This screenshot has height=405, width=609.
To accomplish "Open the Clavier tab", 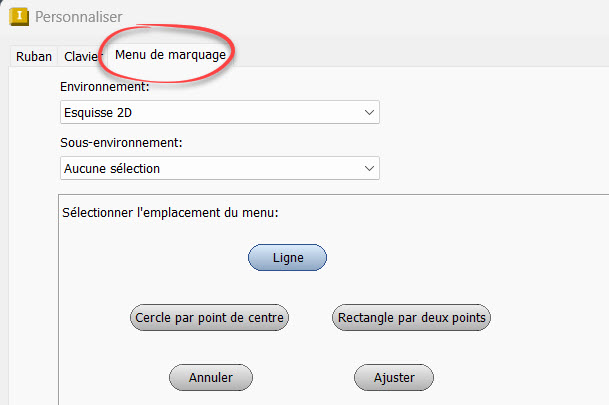I will click(81, 56).
